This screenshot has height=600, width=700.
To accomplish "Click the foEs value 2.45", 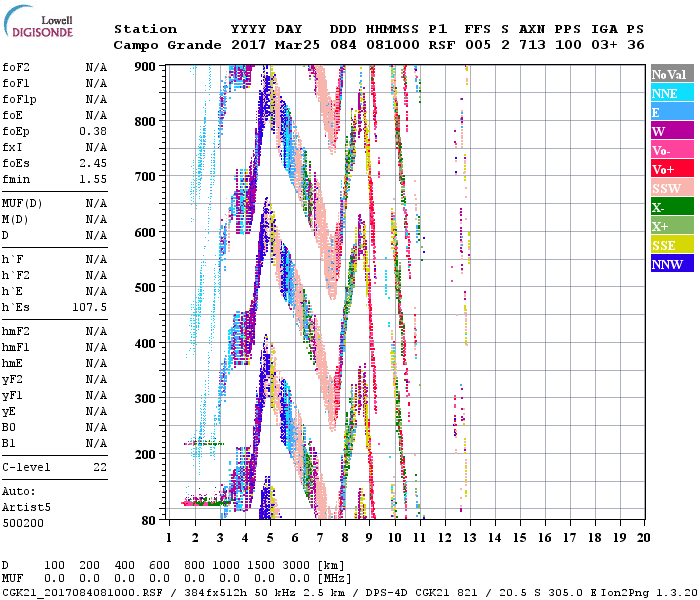I will (x=93, y=163).
